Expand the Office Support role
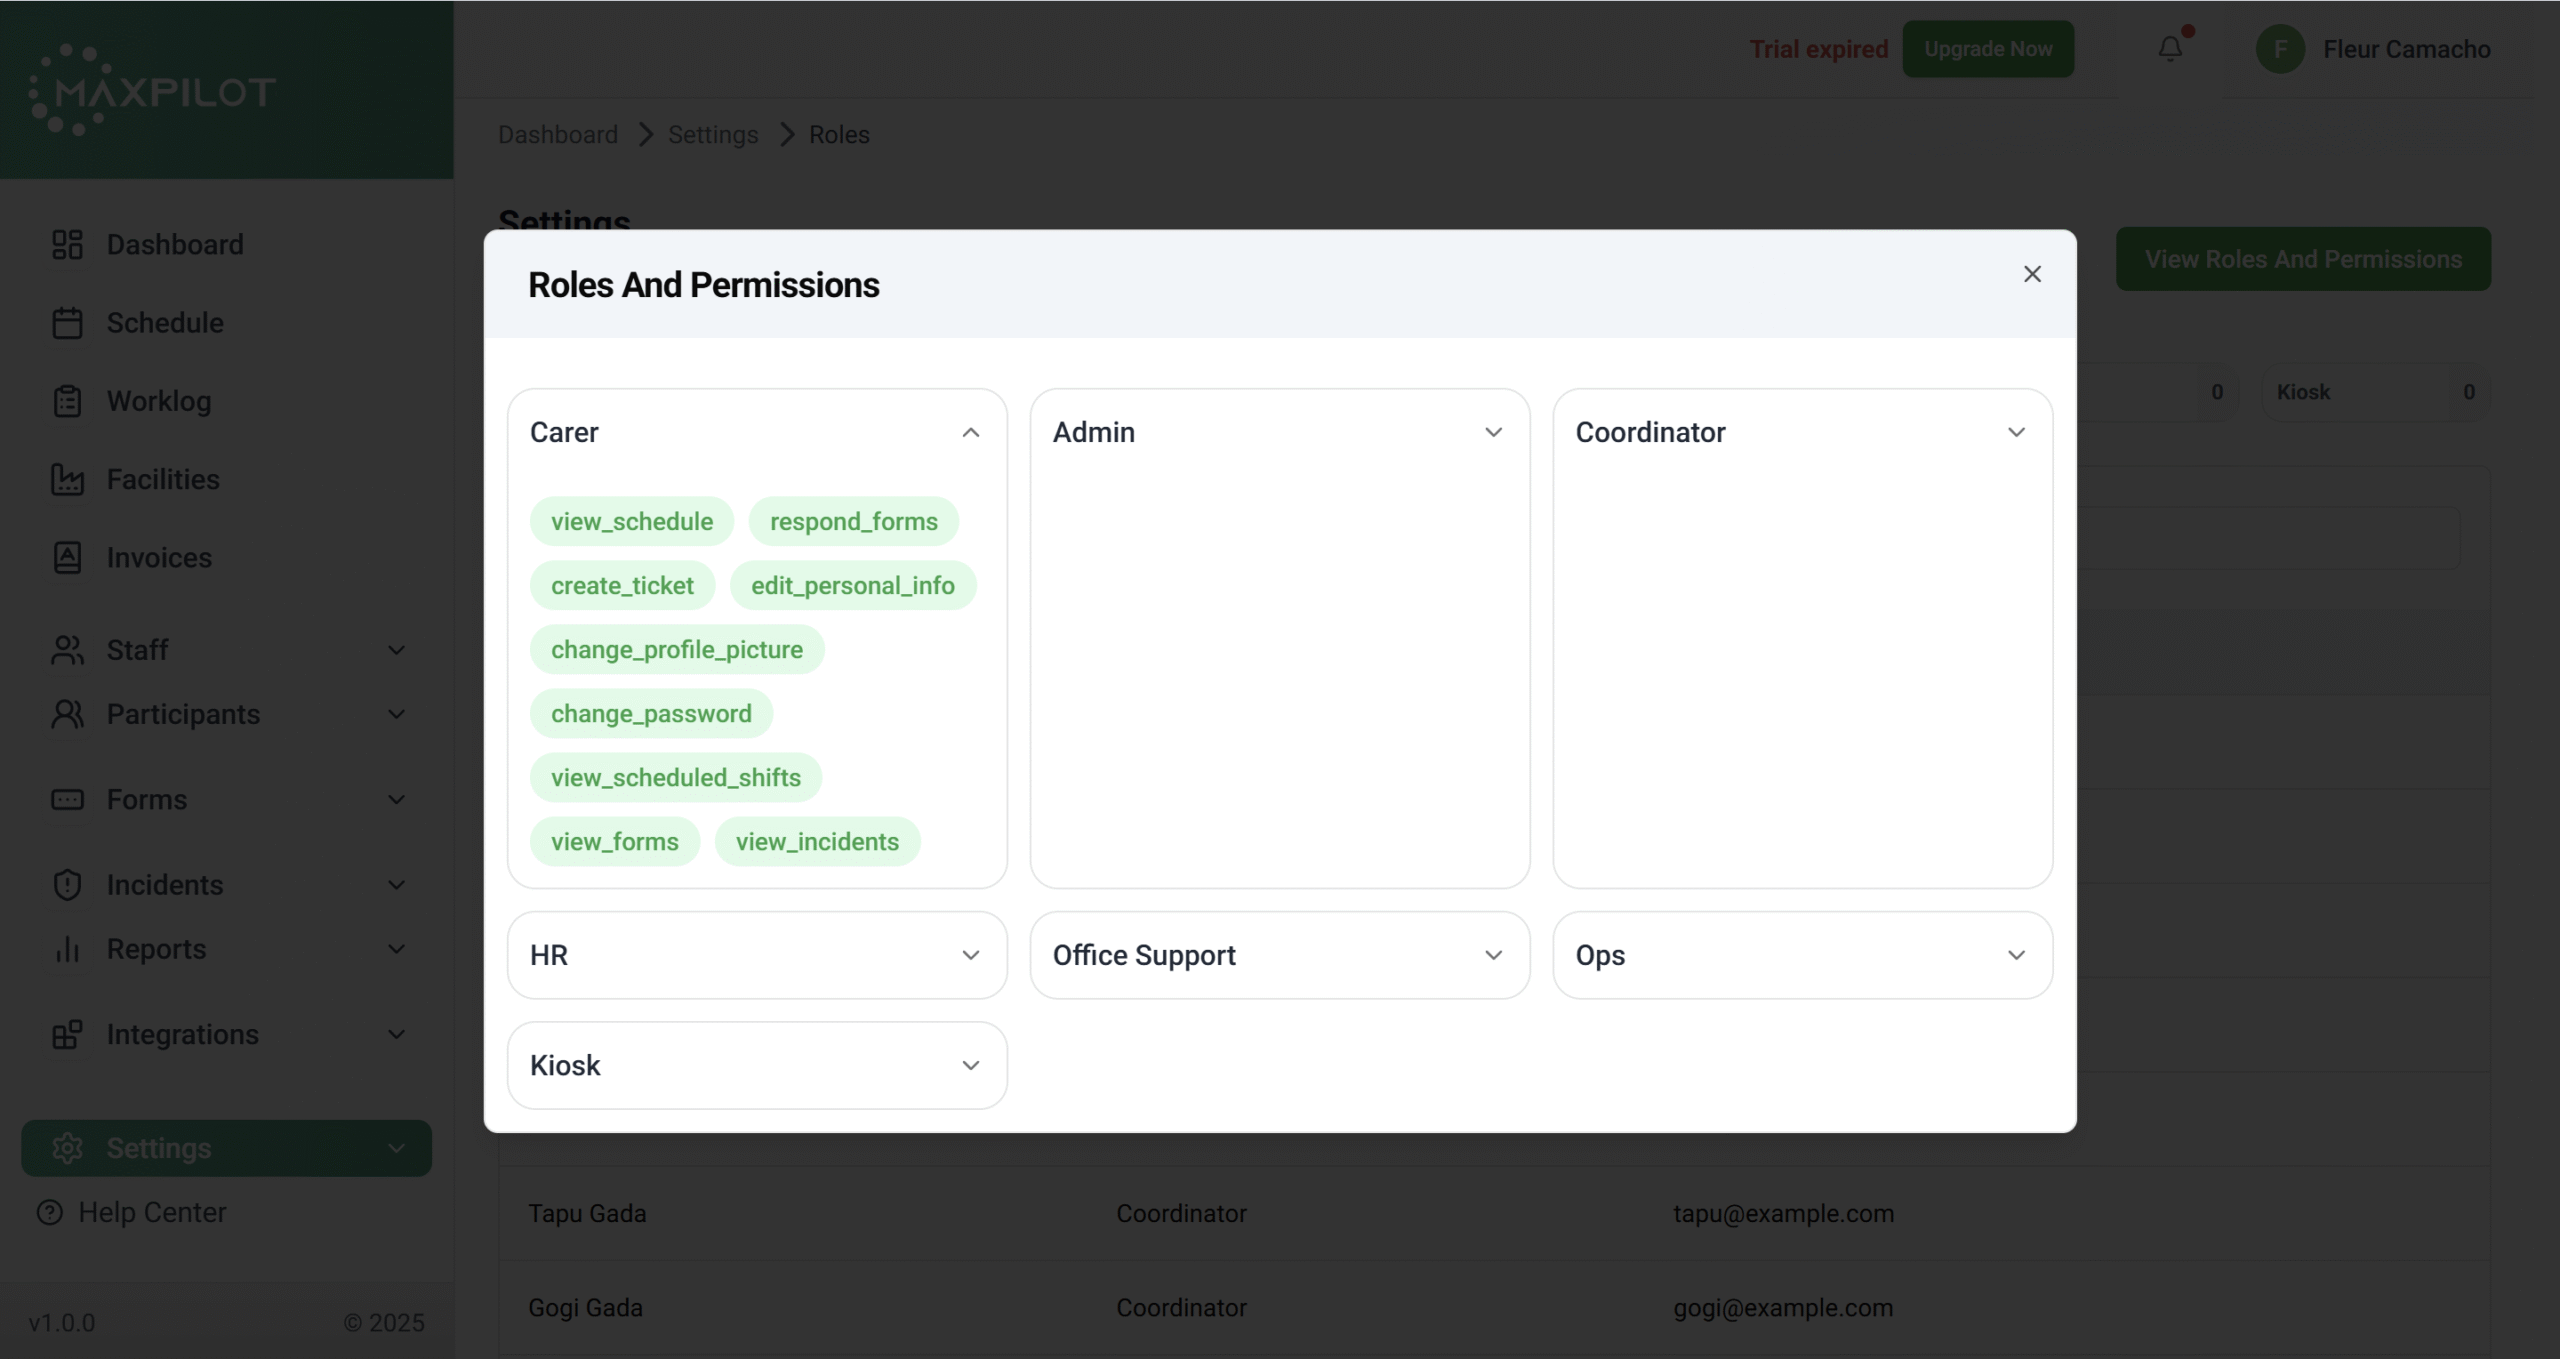The image size is (2560, 1359). point(1492,955)
